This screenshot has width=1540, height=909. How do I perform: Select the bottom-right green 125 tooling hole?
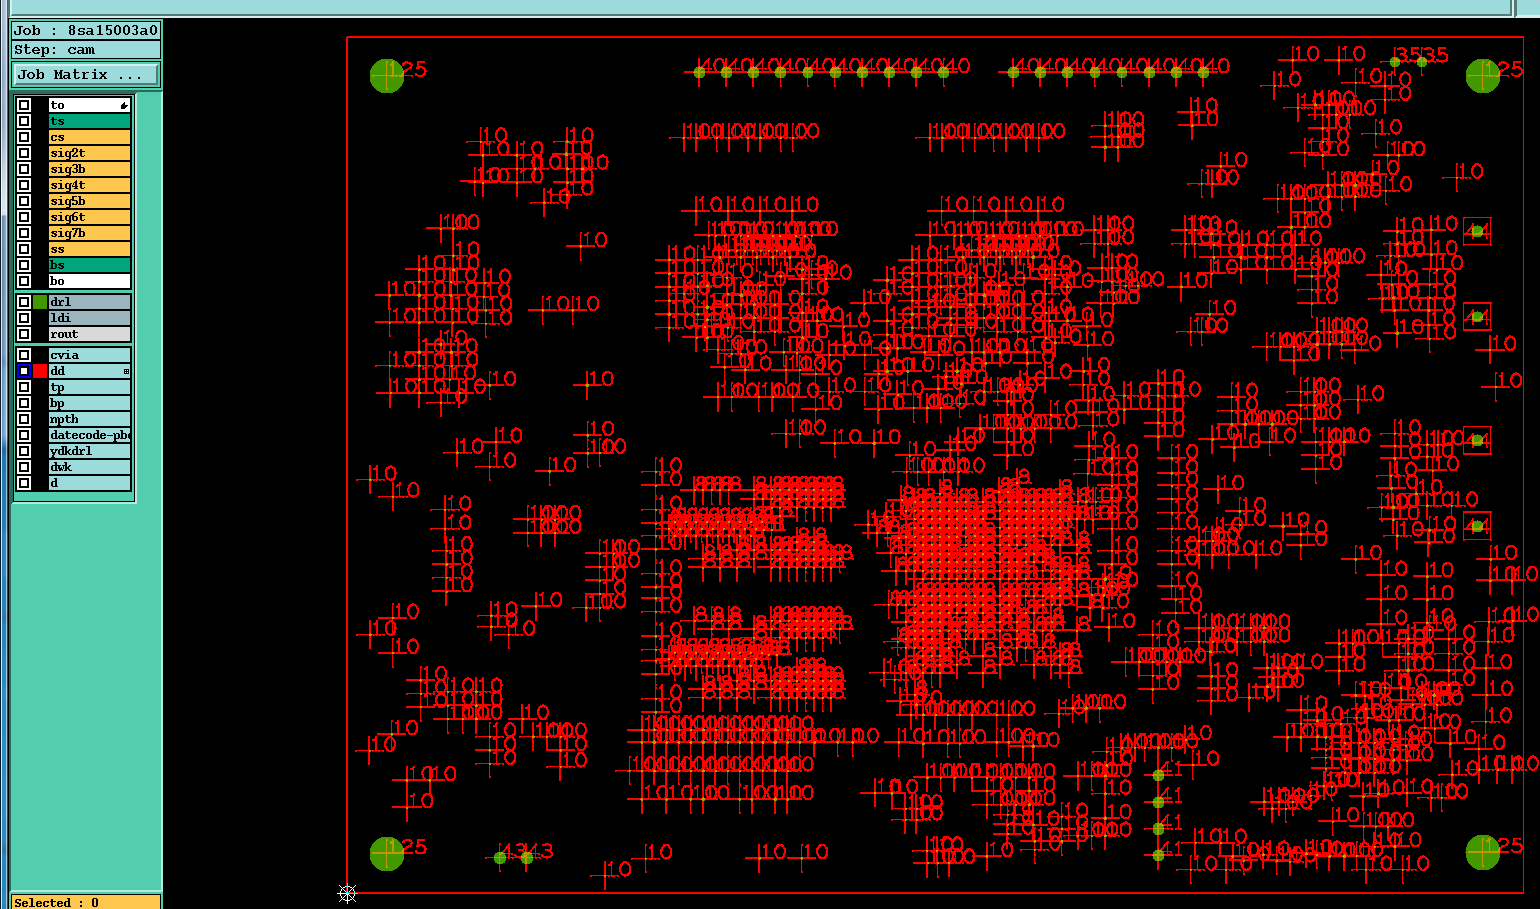pyautogui.click(x=1483, y=852)
